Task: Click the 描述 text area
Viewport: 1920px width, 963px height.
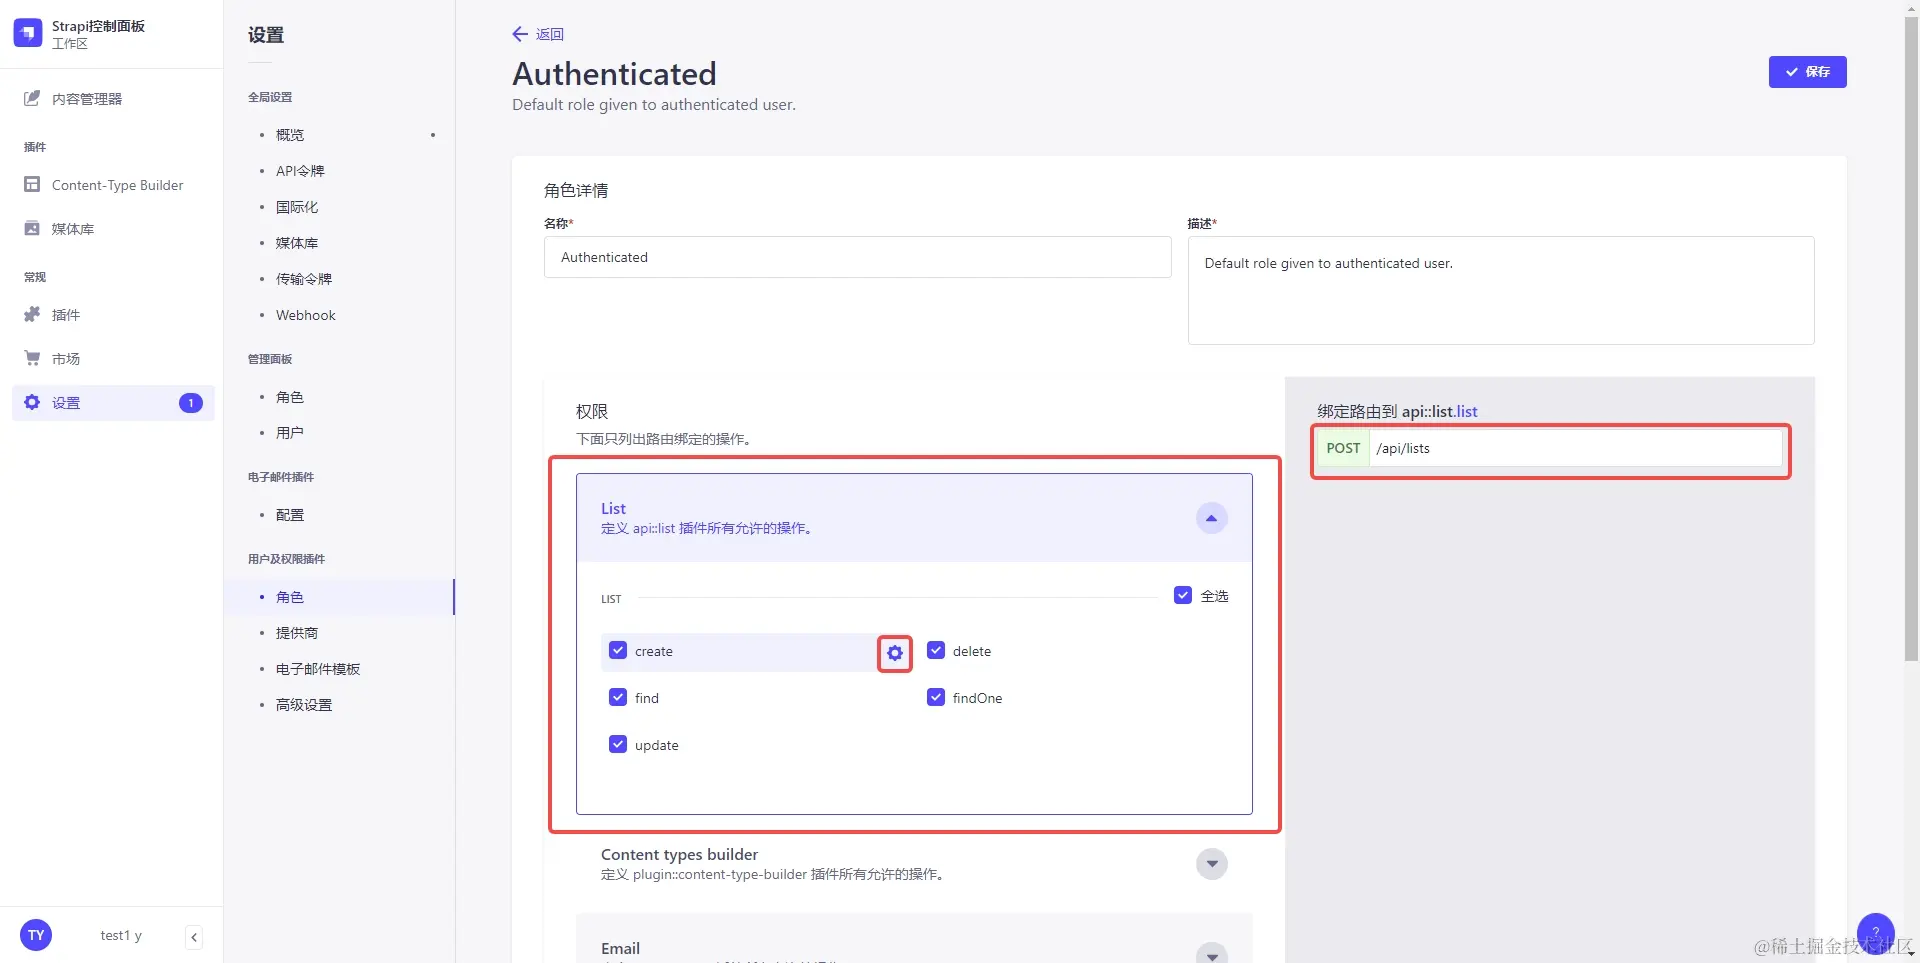Action: 1500,291
